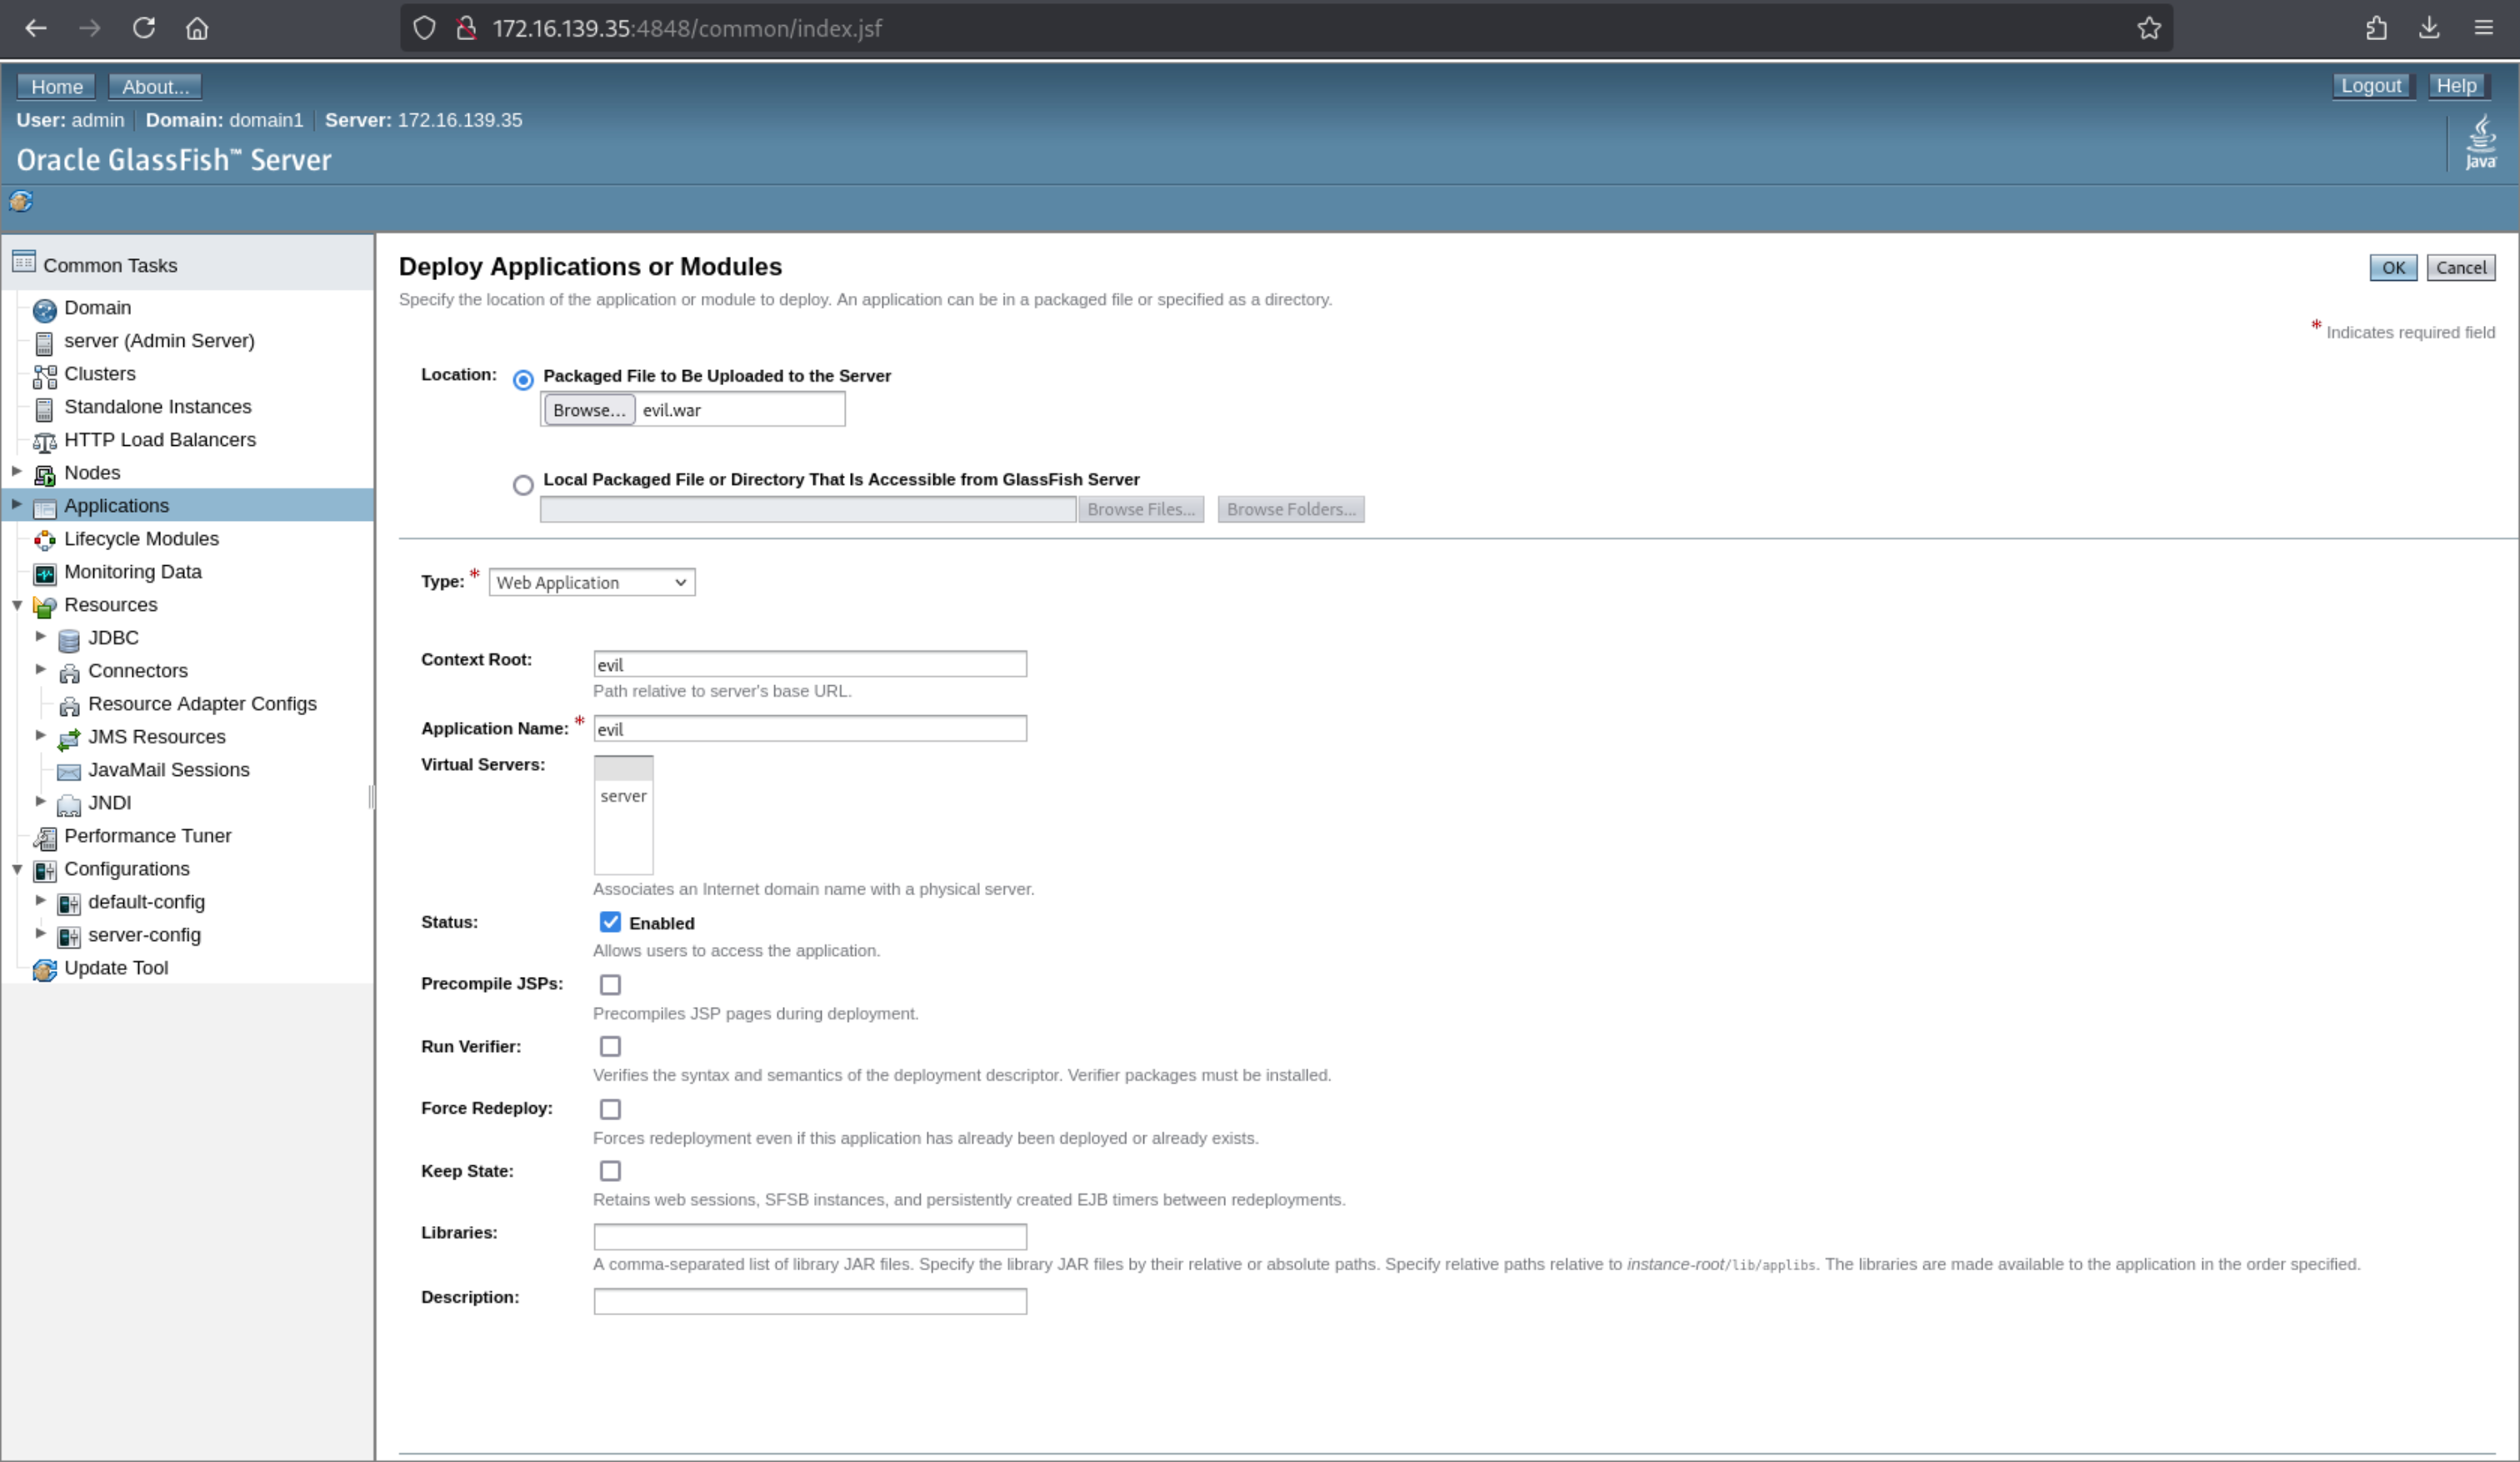The height and width of the screenshot is (1462, 2520).
Task: Collapse the Configurations tree node
Action: click(x=17, y=869)
